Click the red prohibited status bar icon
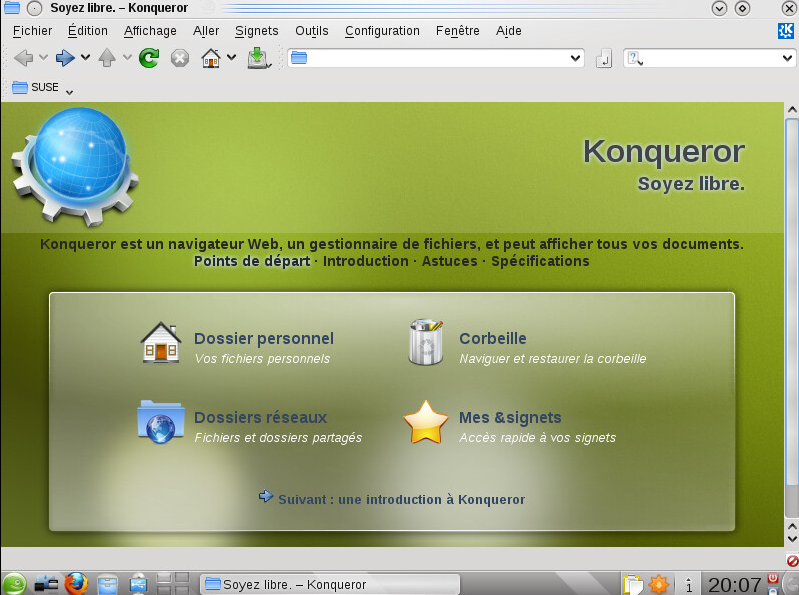The image size is (799, 595). click(792, 561)
